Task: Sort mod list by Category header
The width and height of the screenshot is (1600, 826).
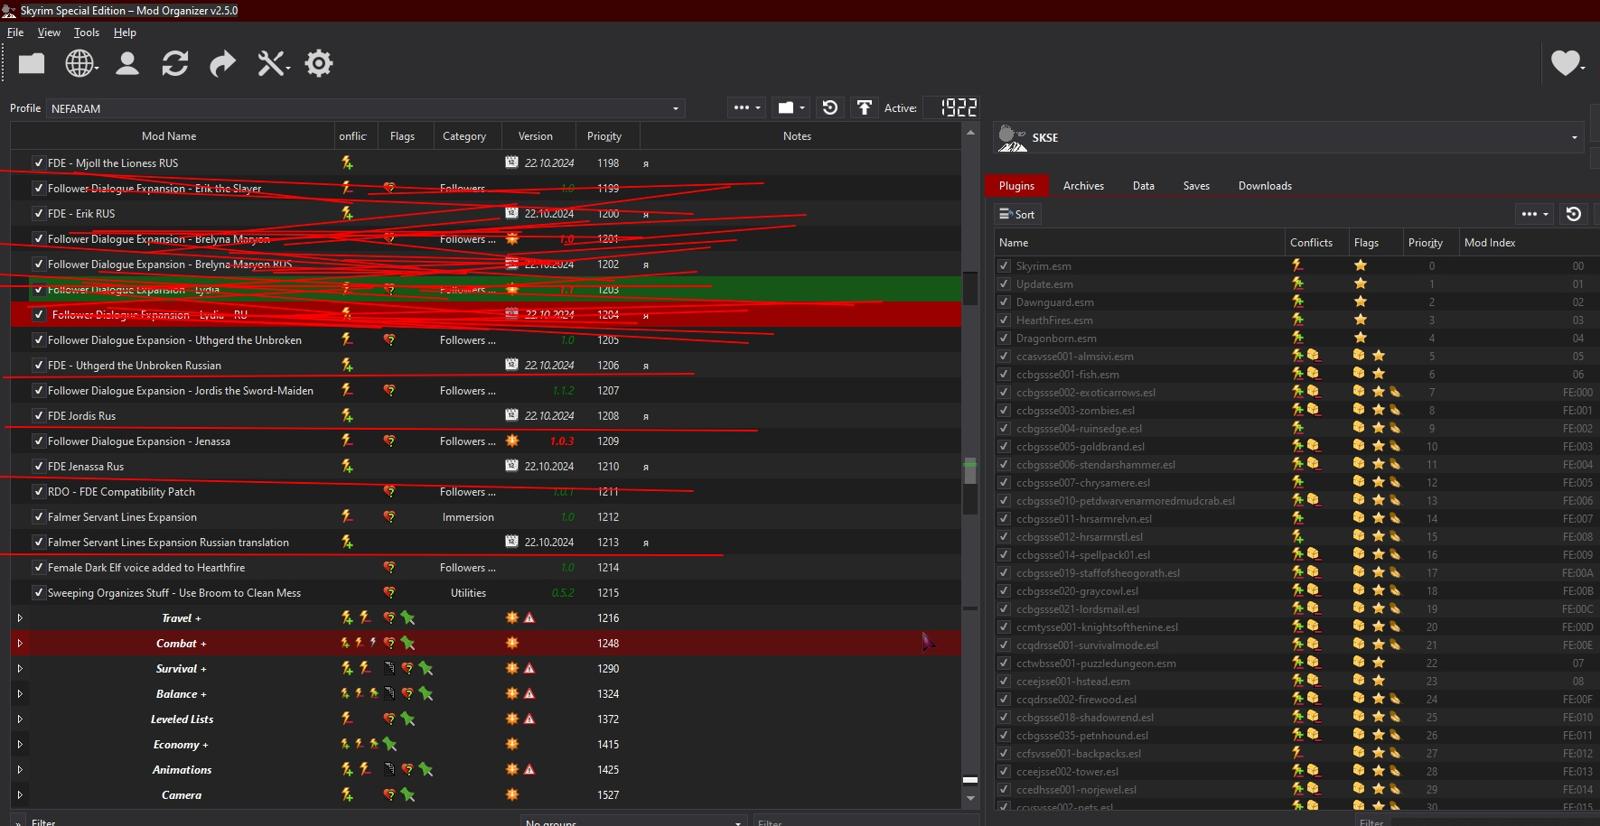Action: point(464,136)
